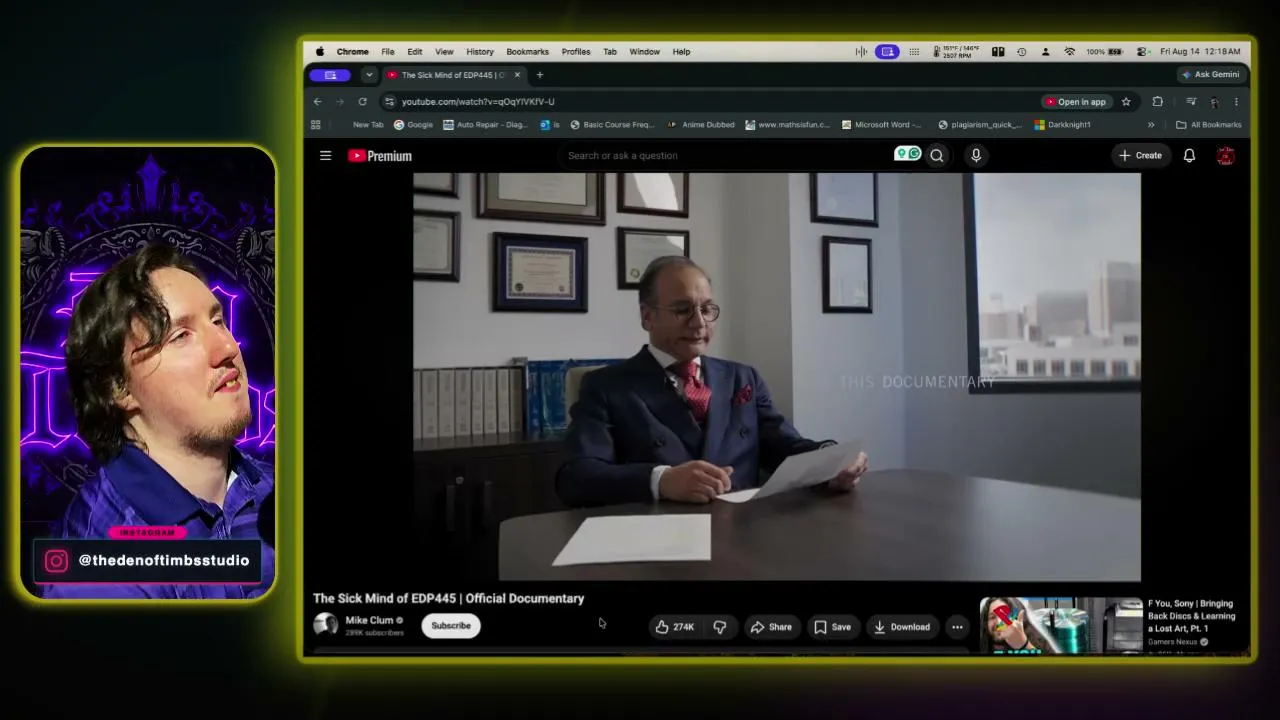Screen dimensions: 1280x720
Task: Open the History menu
Action: [x=480, y=51]
